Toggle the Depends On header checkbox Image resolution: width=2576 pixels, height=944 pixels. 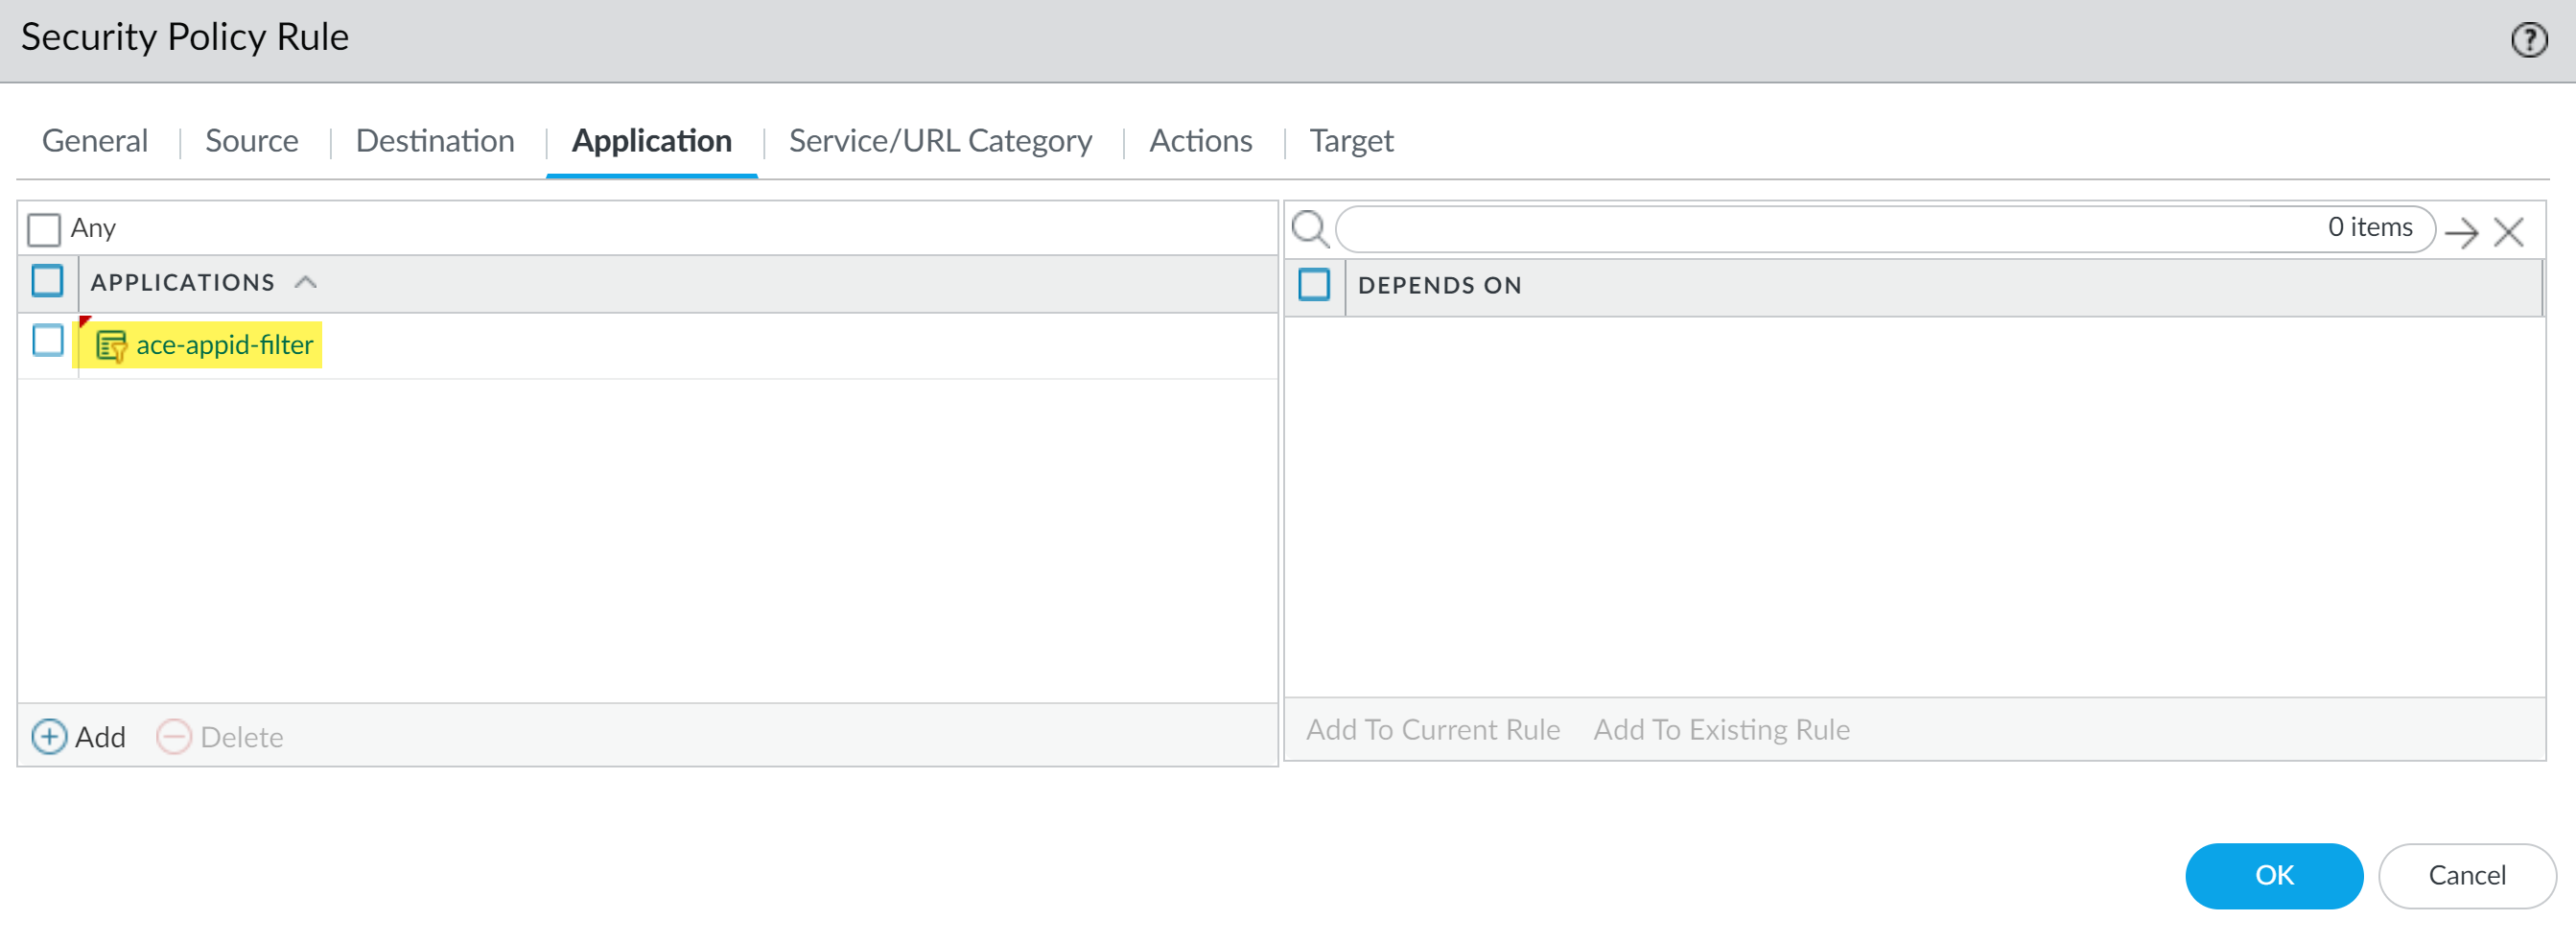click(x=1314, y=285)
